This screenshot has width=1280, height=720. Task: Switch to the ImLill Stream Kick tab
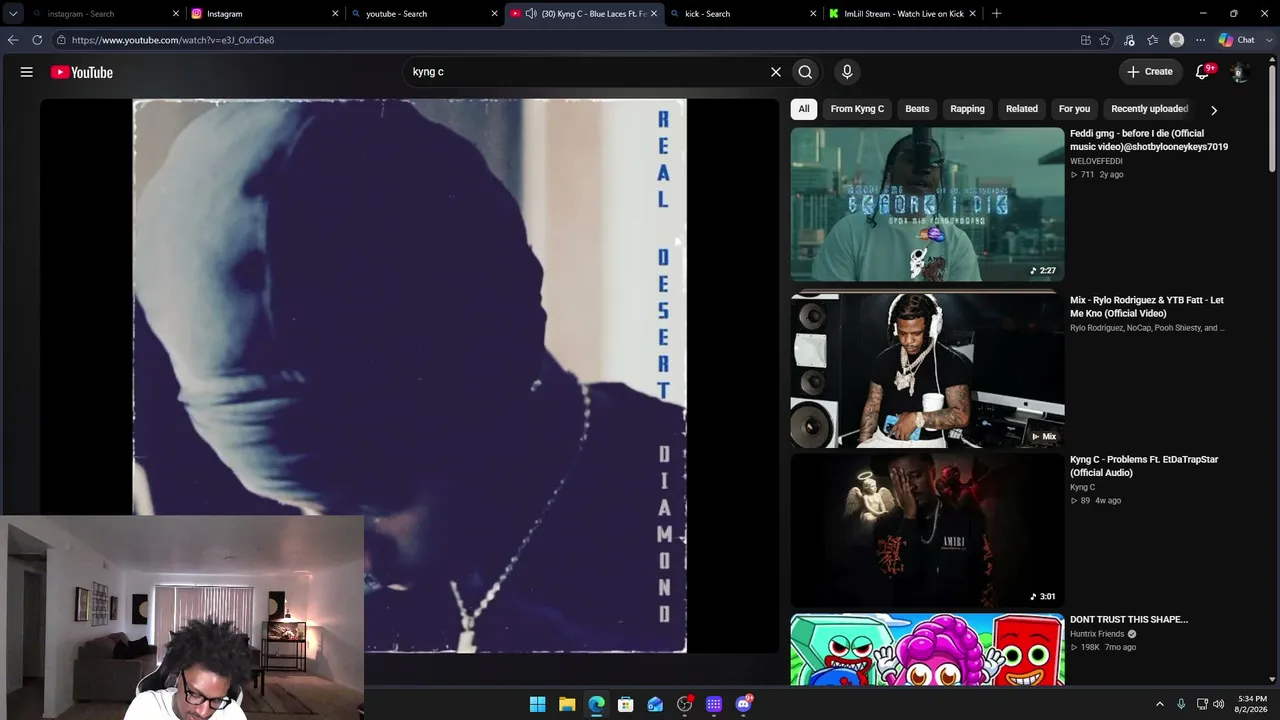[x=902, y=14]
